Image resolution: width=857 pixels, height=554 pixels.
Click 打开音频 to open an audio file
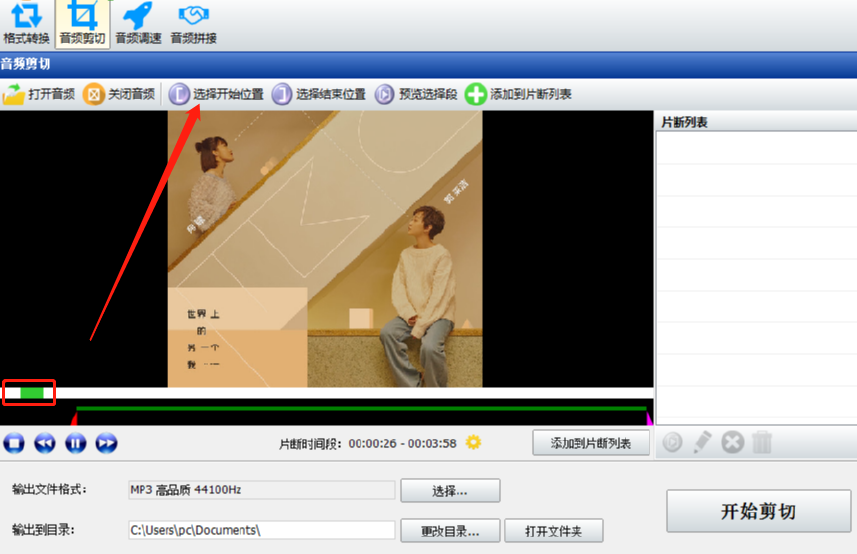pos(39,94)
